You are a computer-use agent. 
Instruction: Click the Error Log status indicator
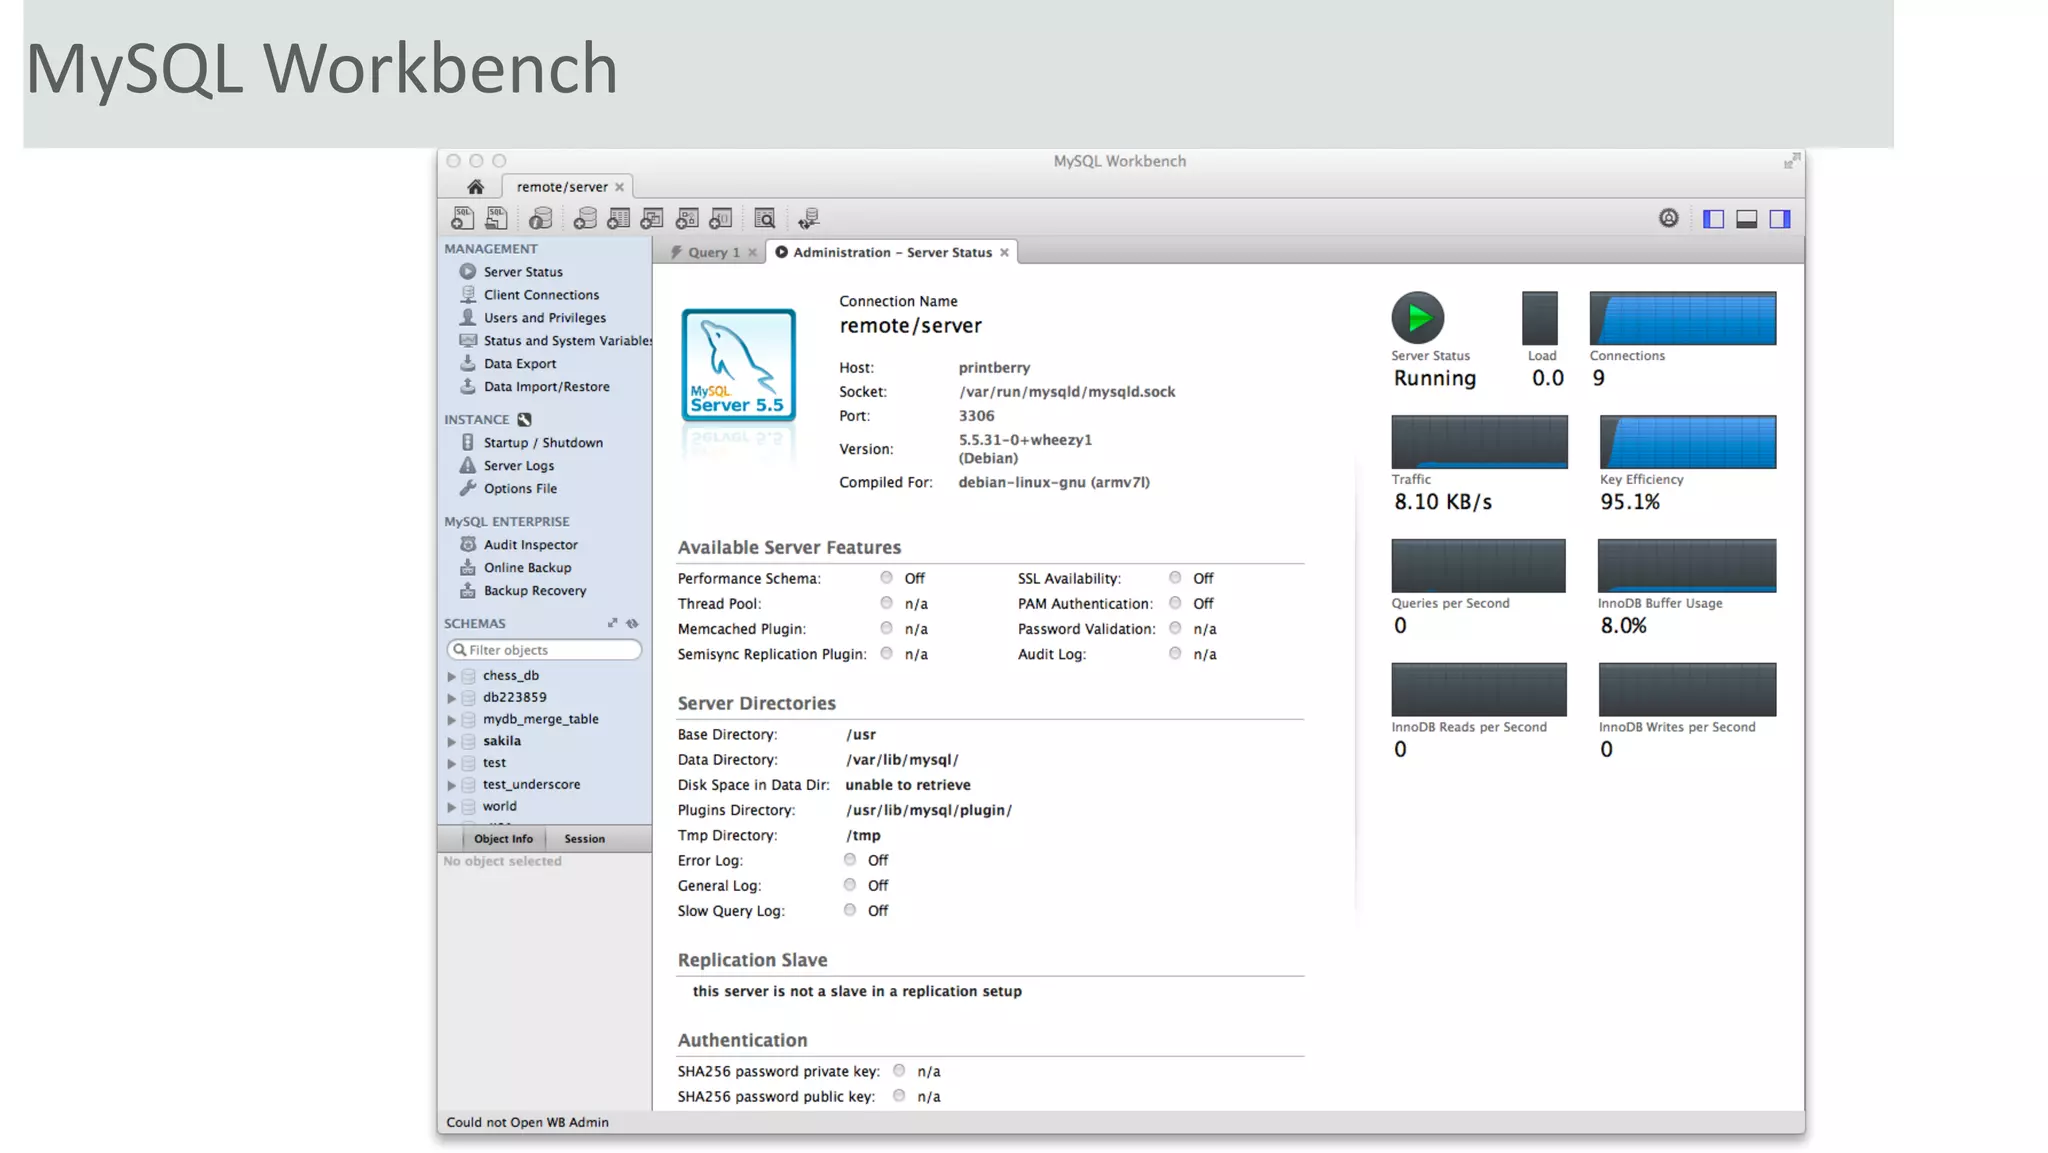(849, 860)
